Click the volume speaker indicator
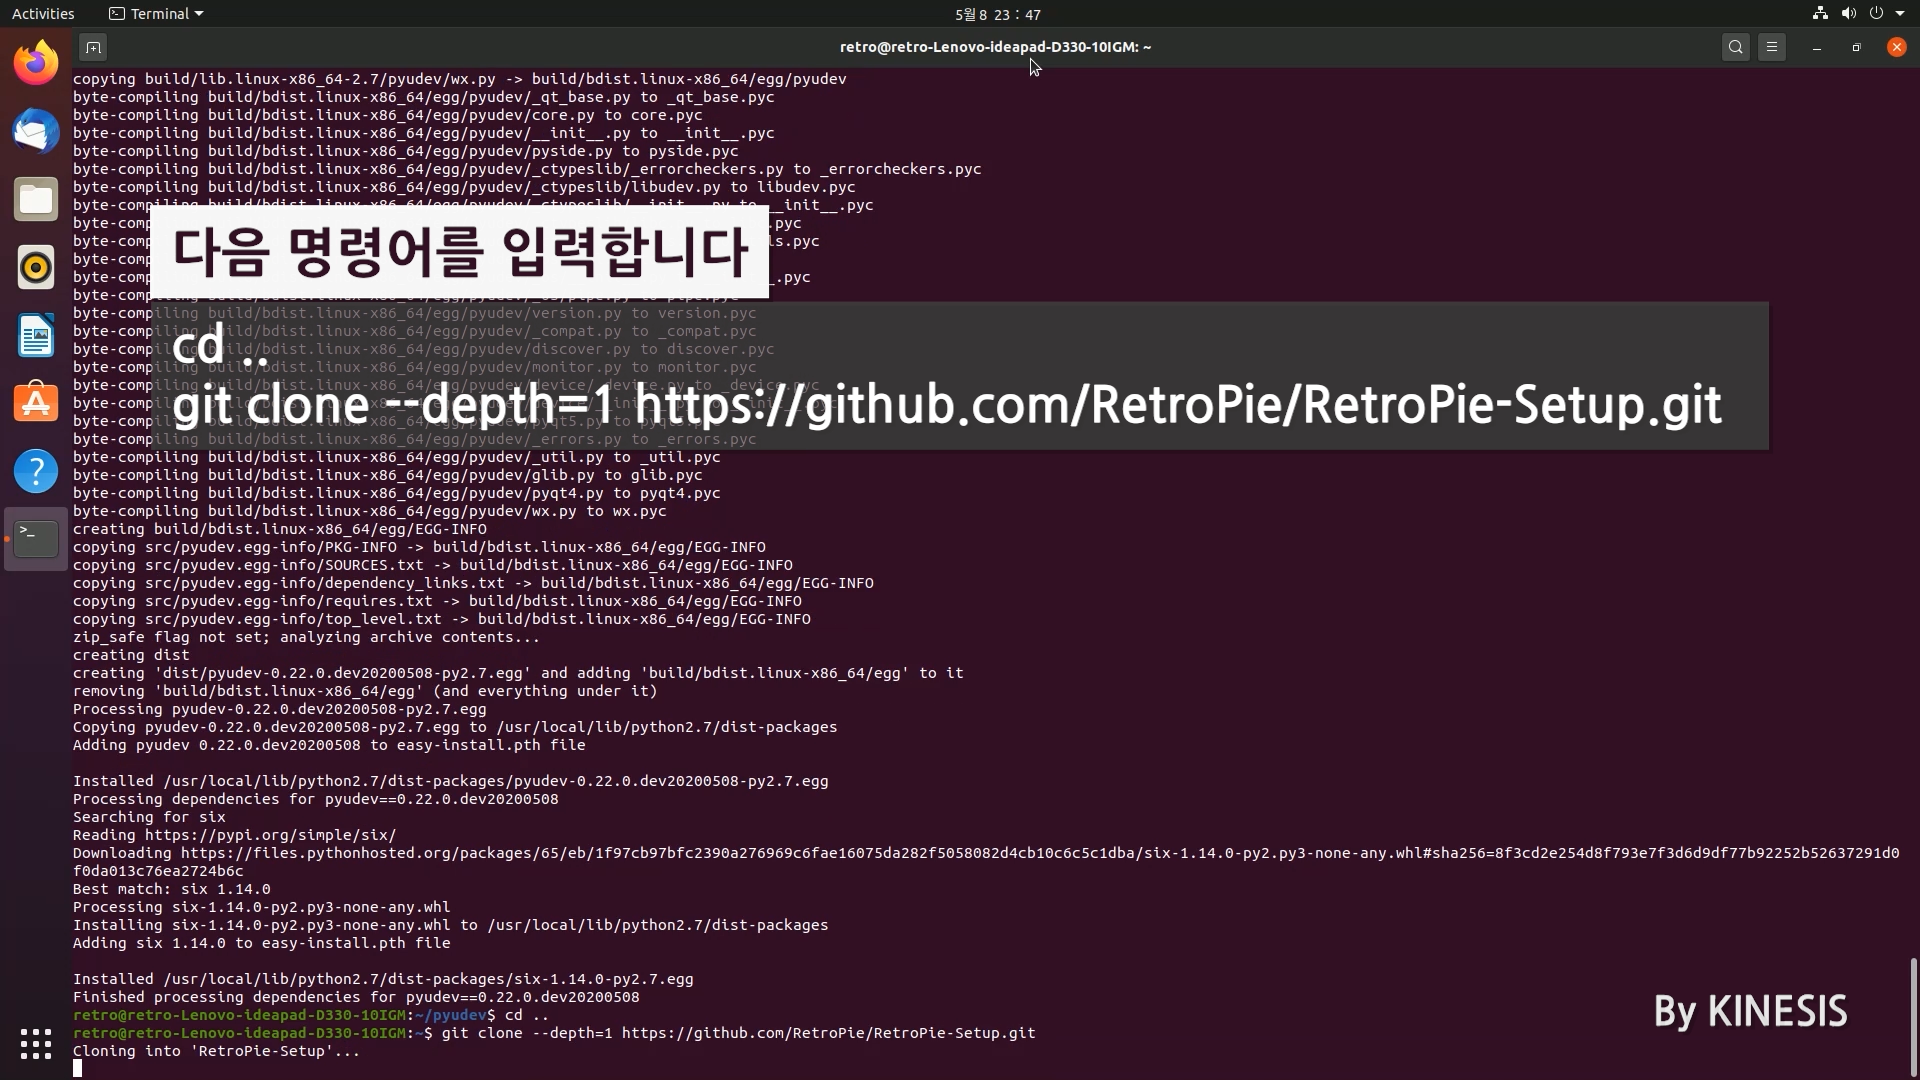 1848,14
